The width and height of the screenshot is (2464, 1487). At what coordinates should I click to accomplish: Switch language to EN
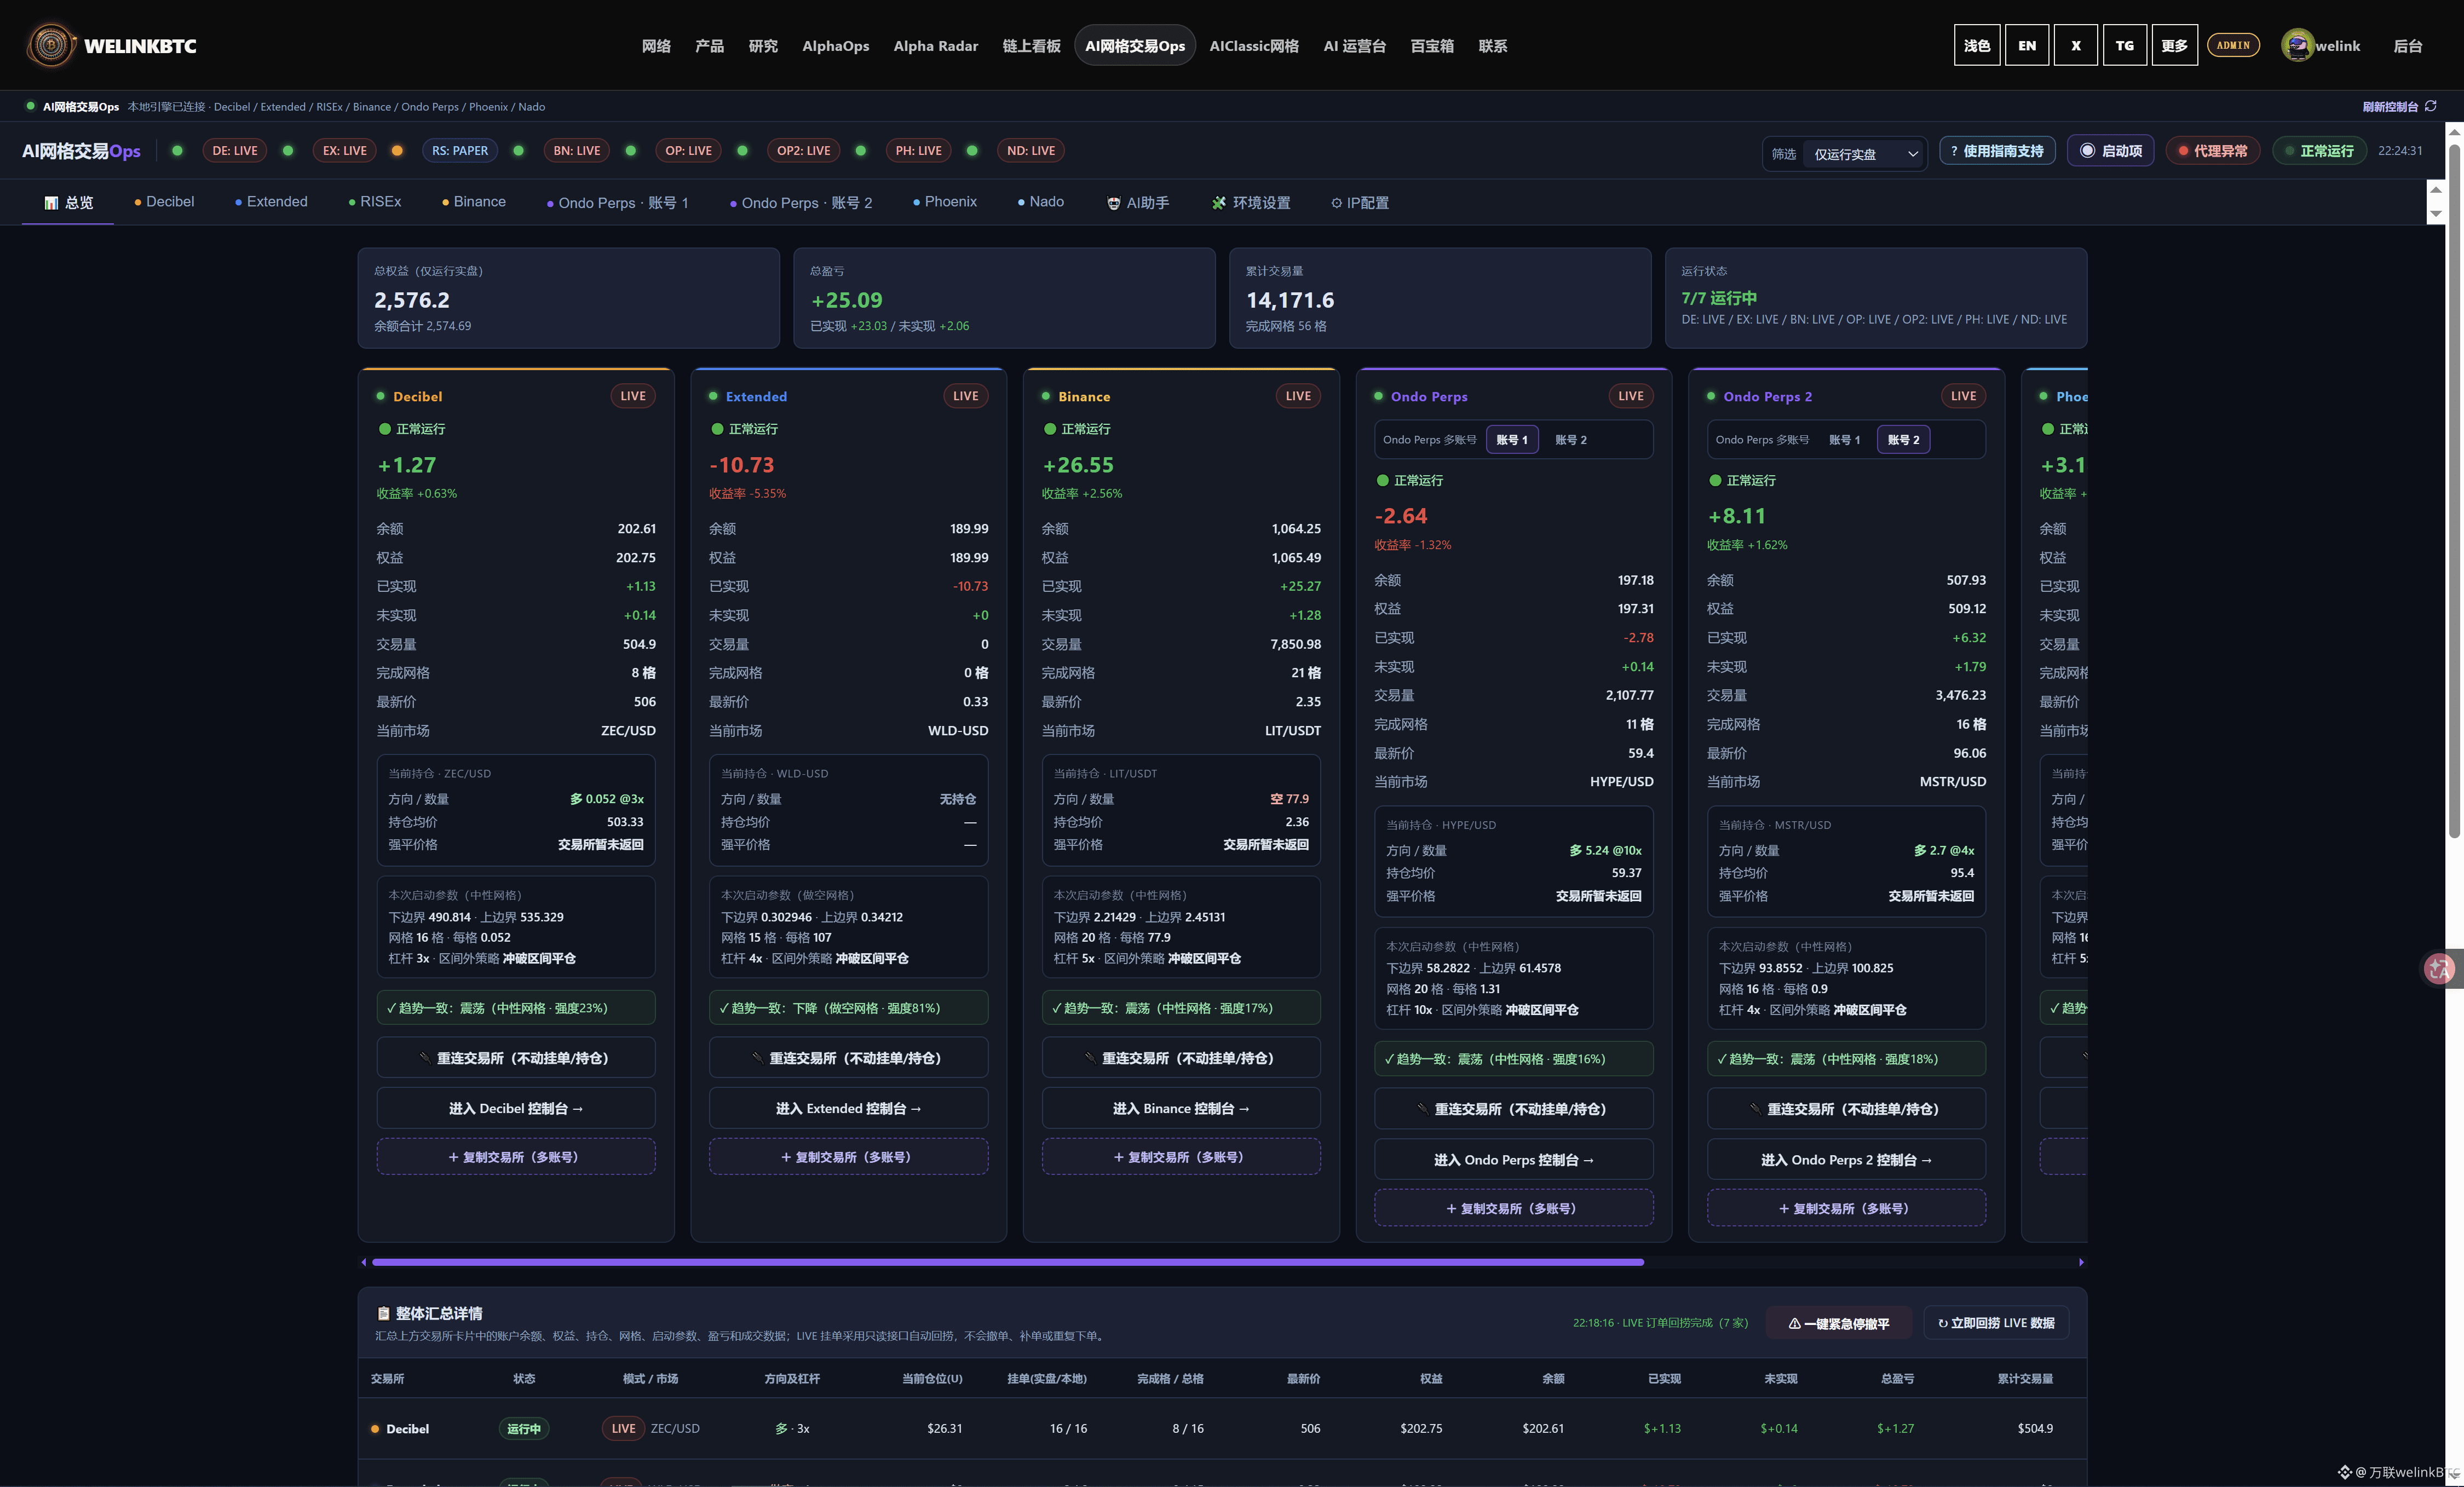click(2027, 45)
